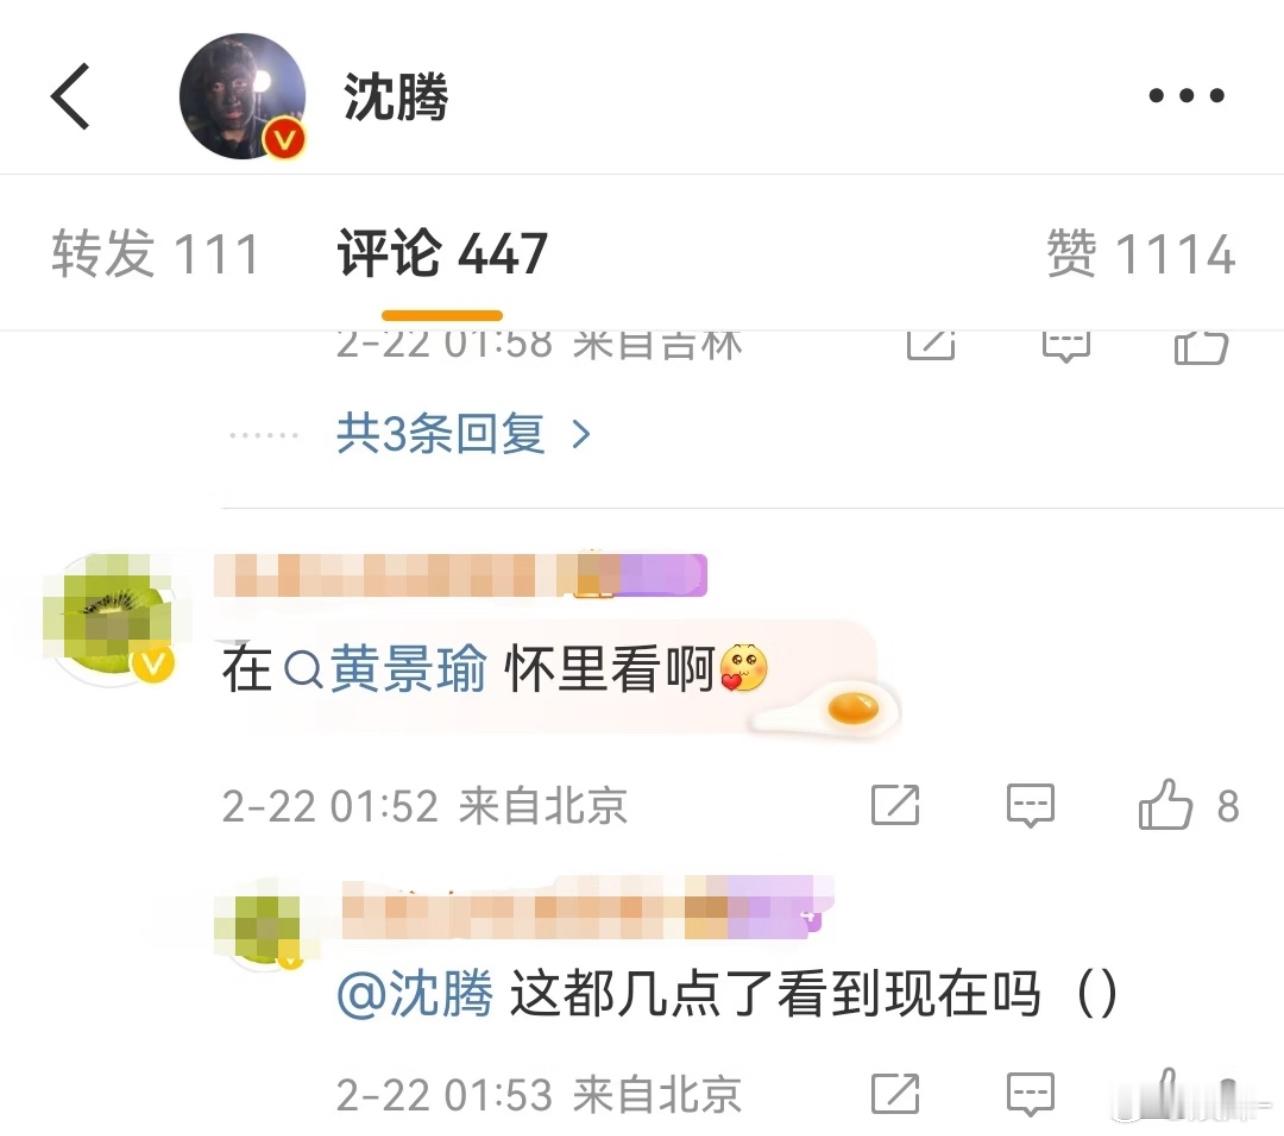
Task: Switch to the 转发 111 tab
Action: pos(156,253)
